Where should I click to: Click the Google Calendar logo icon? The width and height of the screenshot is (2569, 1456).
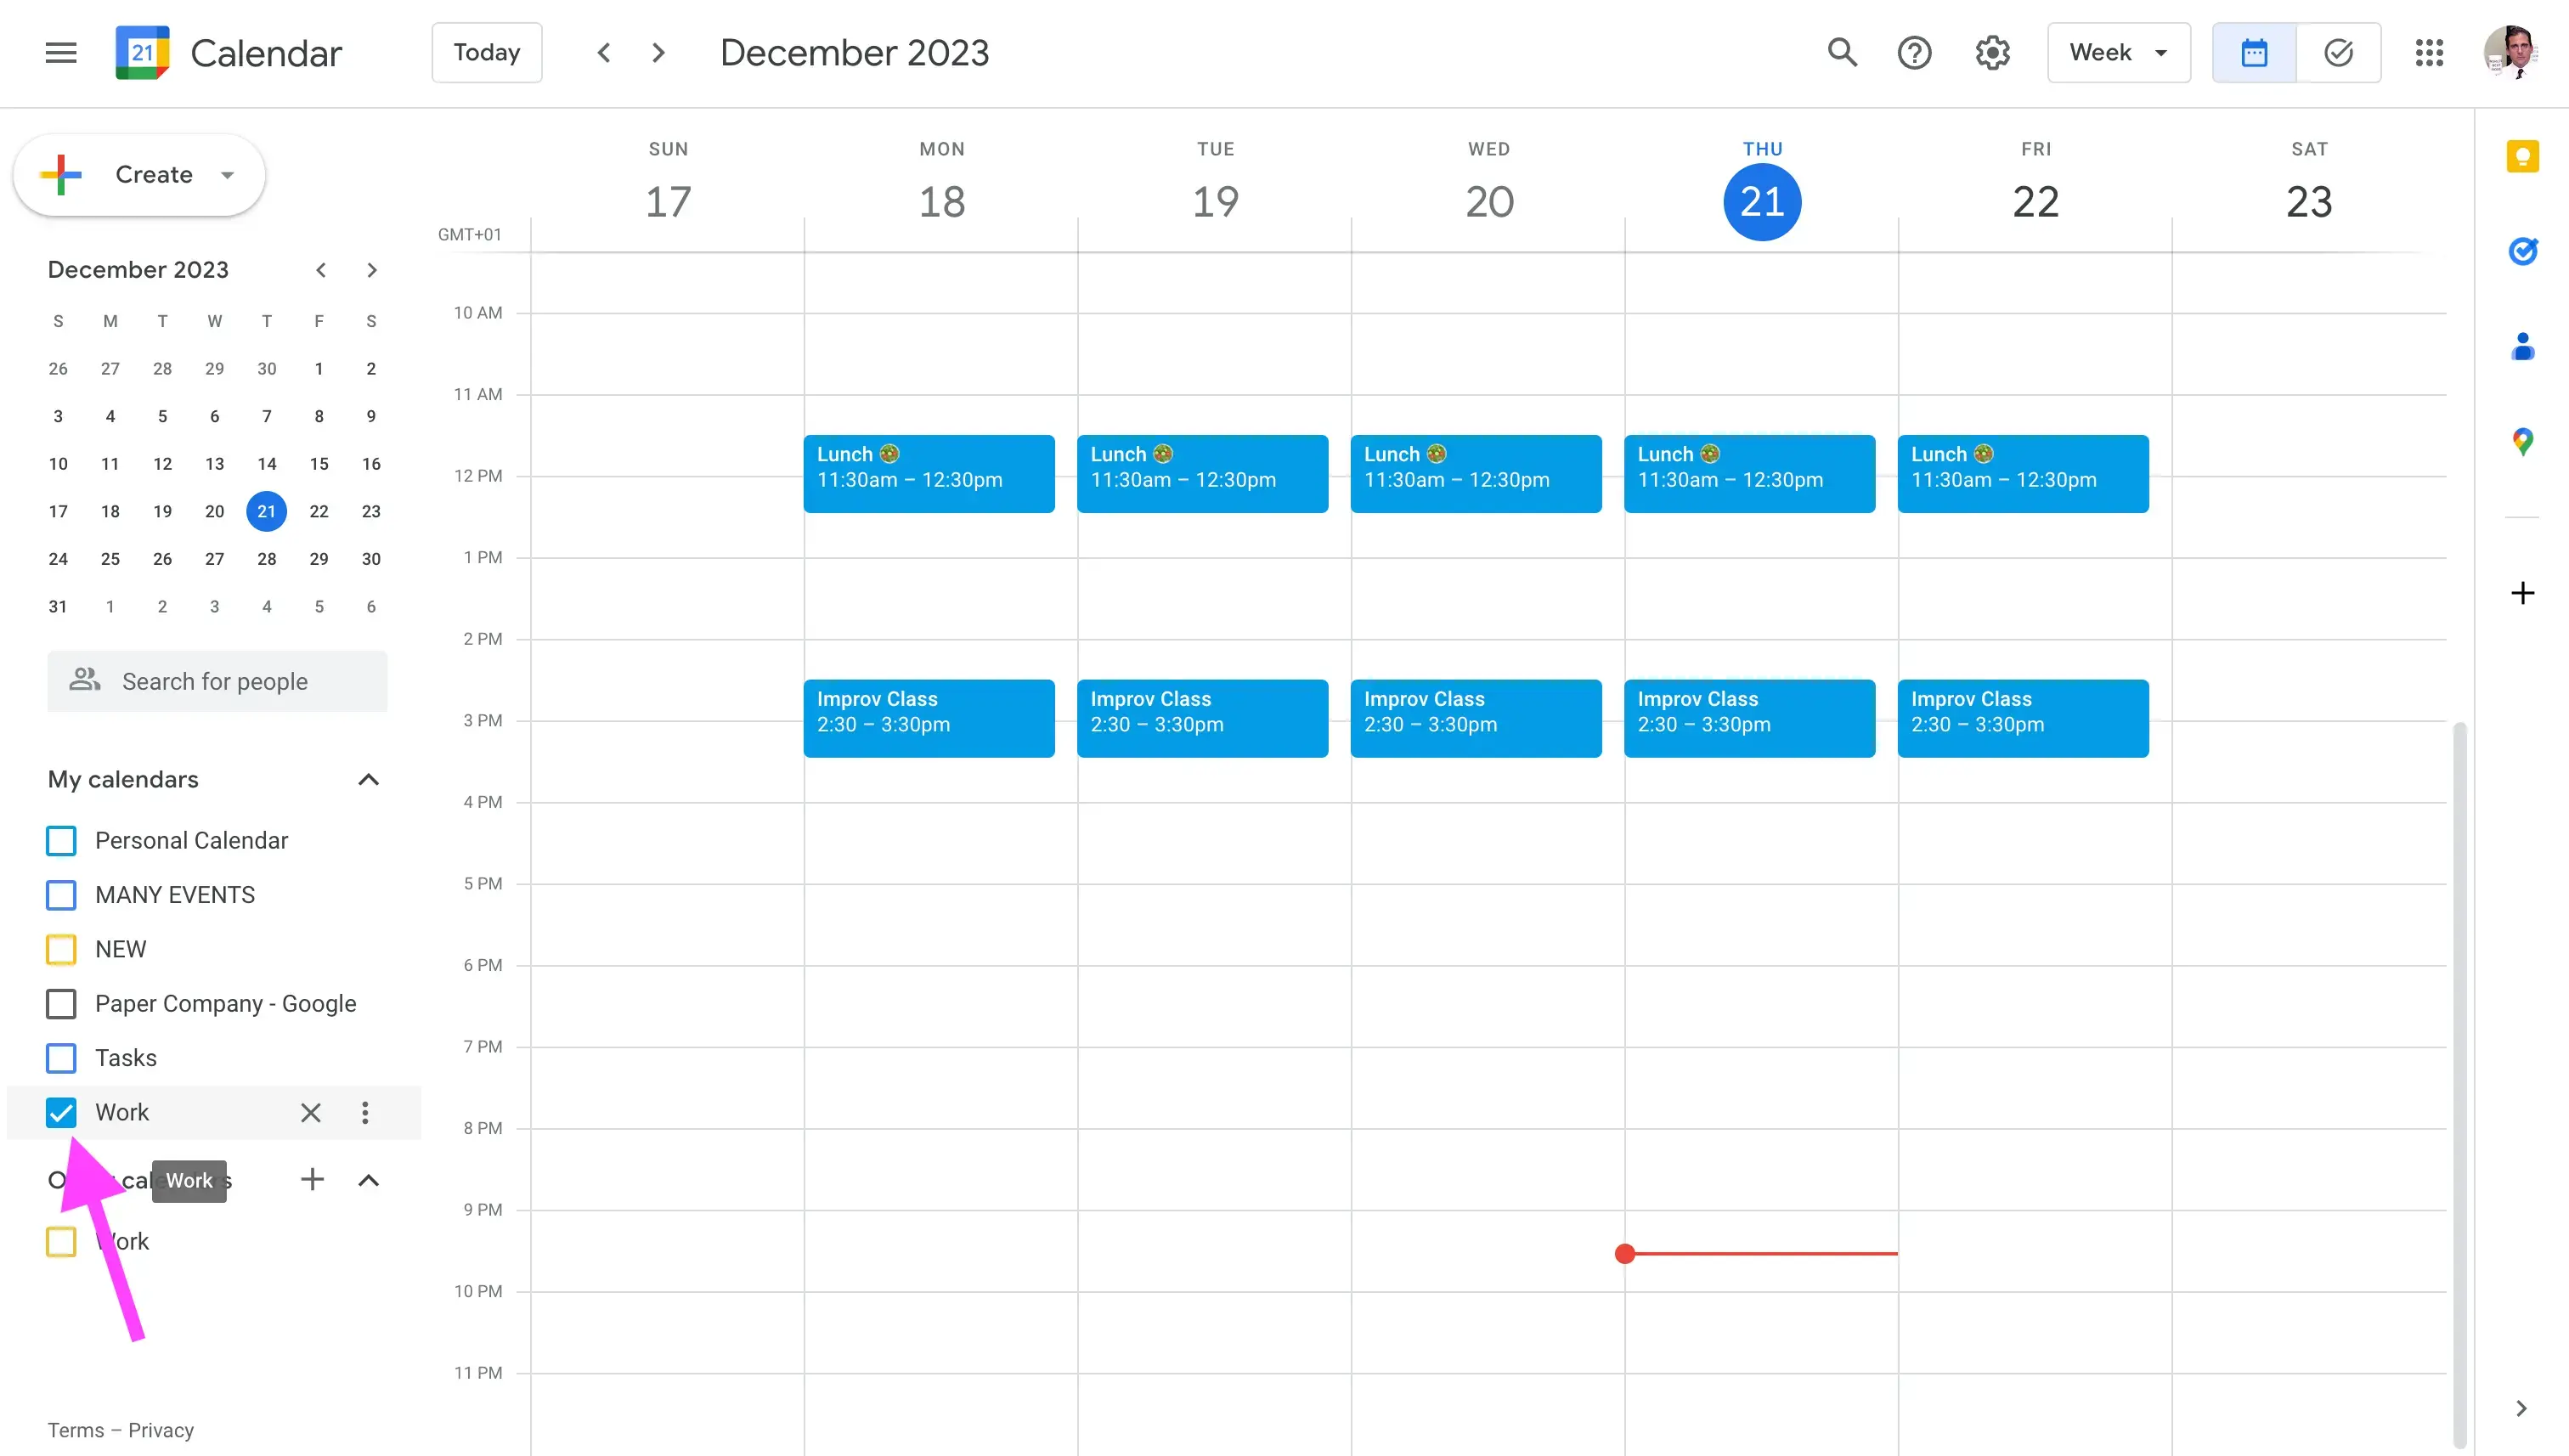coord(143,53)
